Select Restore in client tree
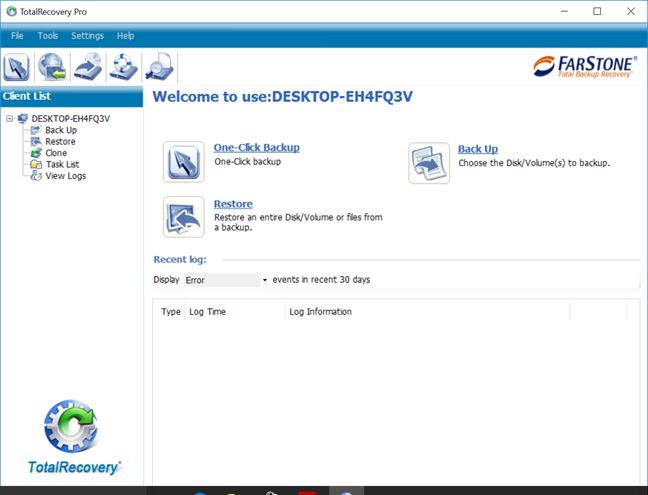Viewport: 648px width, 495px height. (x=60, y=142)
